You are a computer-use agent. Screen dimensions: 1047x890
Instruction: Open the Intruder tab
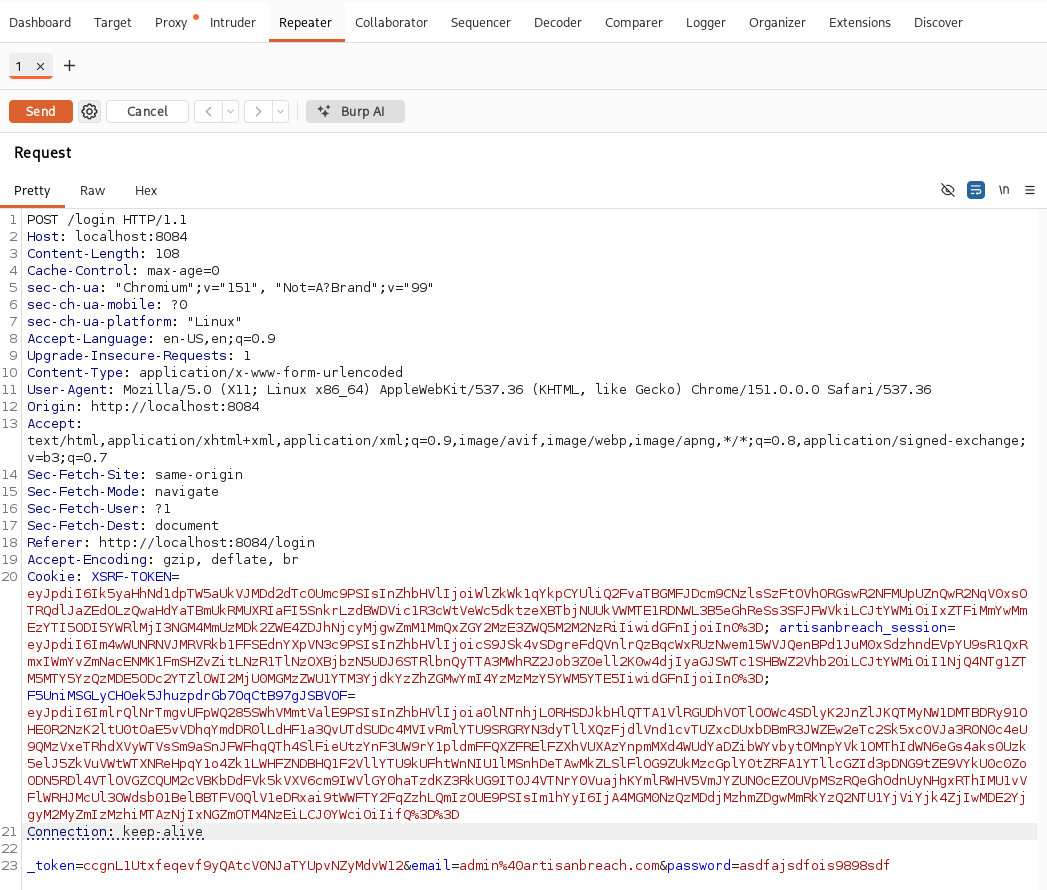click(x=232, y=22)
